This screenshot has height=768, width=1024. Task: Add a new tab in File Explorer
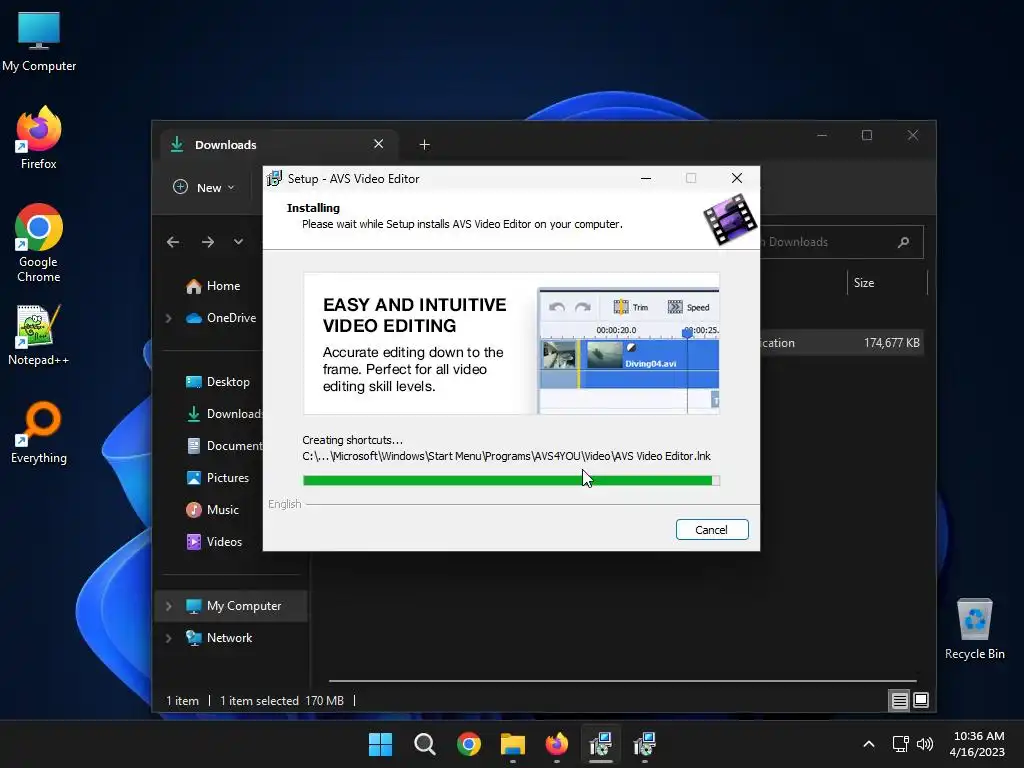[424, 145]
